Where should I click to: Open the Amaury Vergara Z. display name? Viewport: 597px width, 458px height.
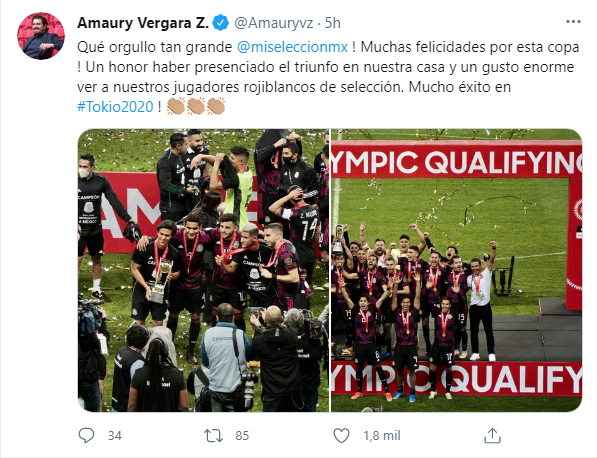click(x=143, y=23)
